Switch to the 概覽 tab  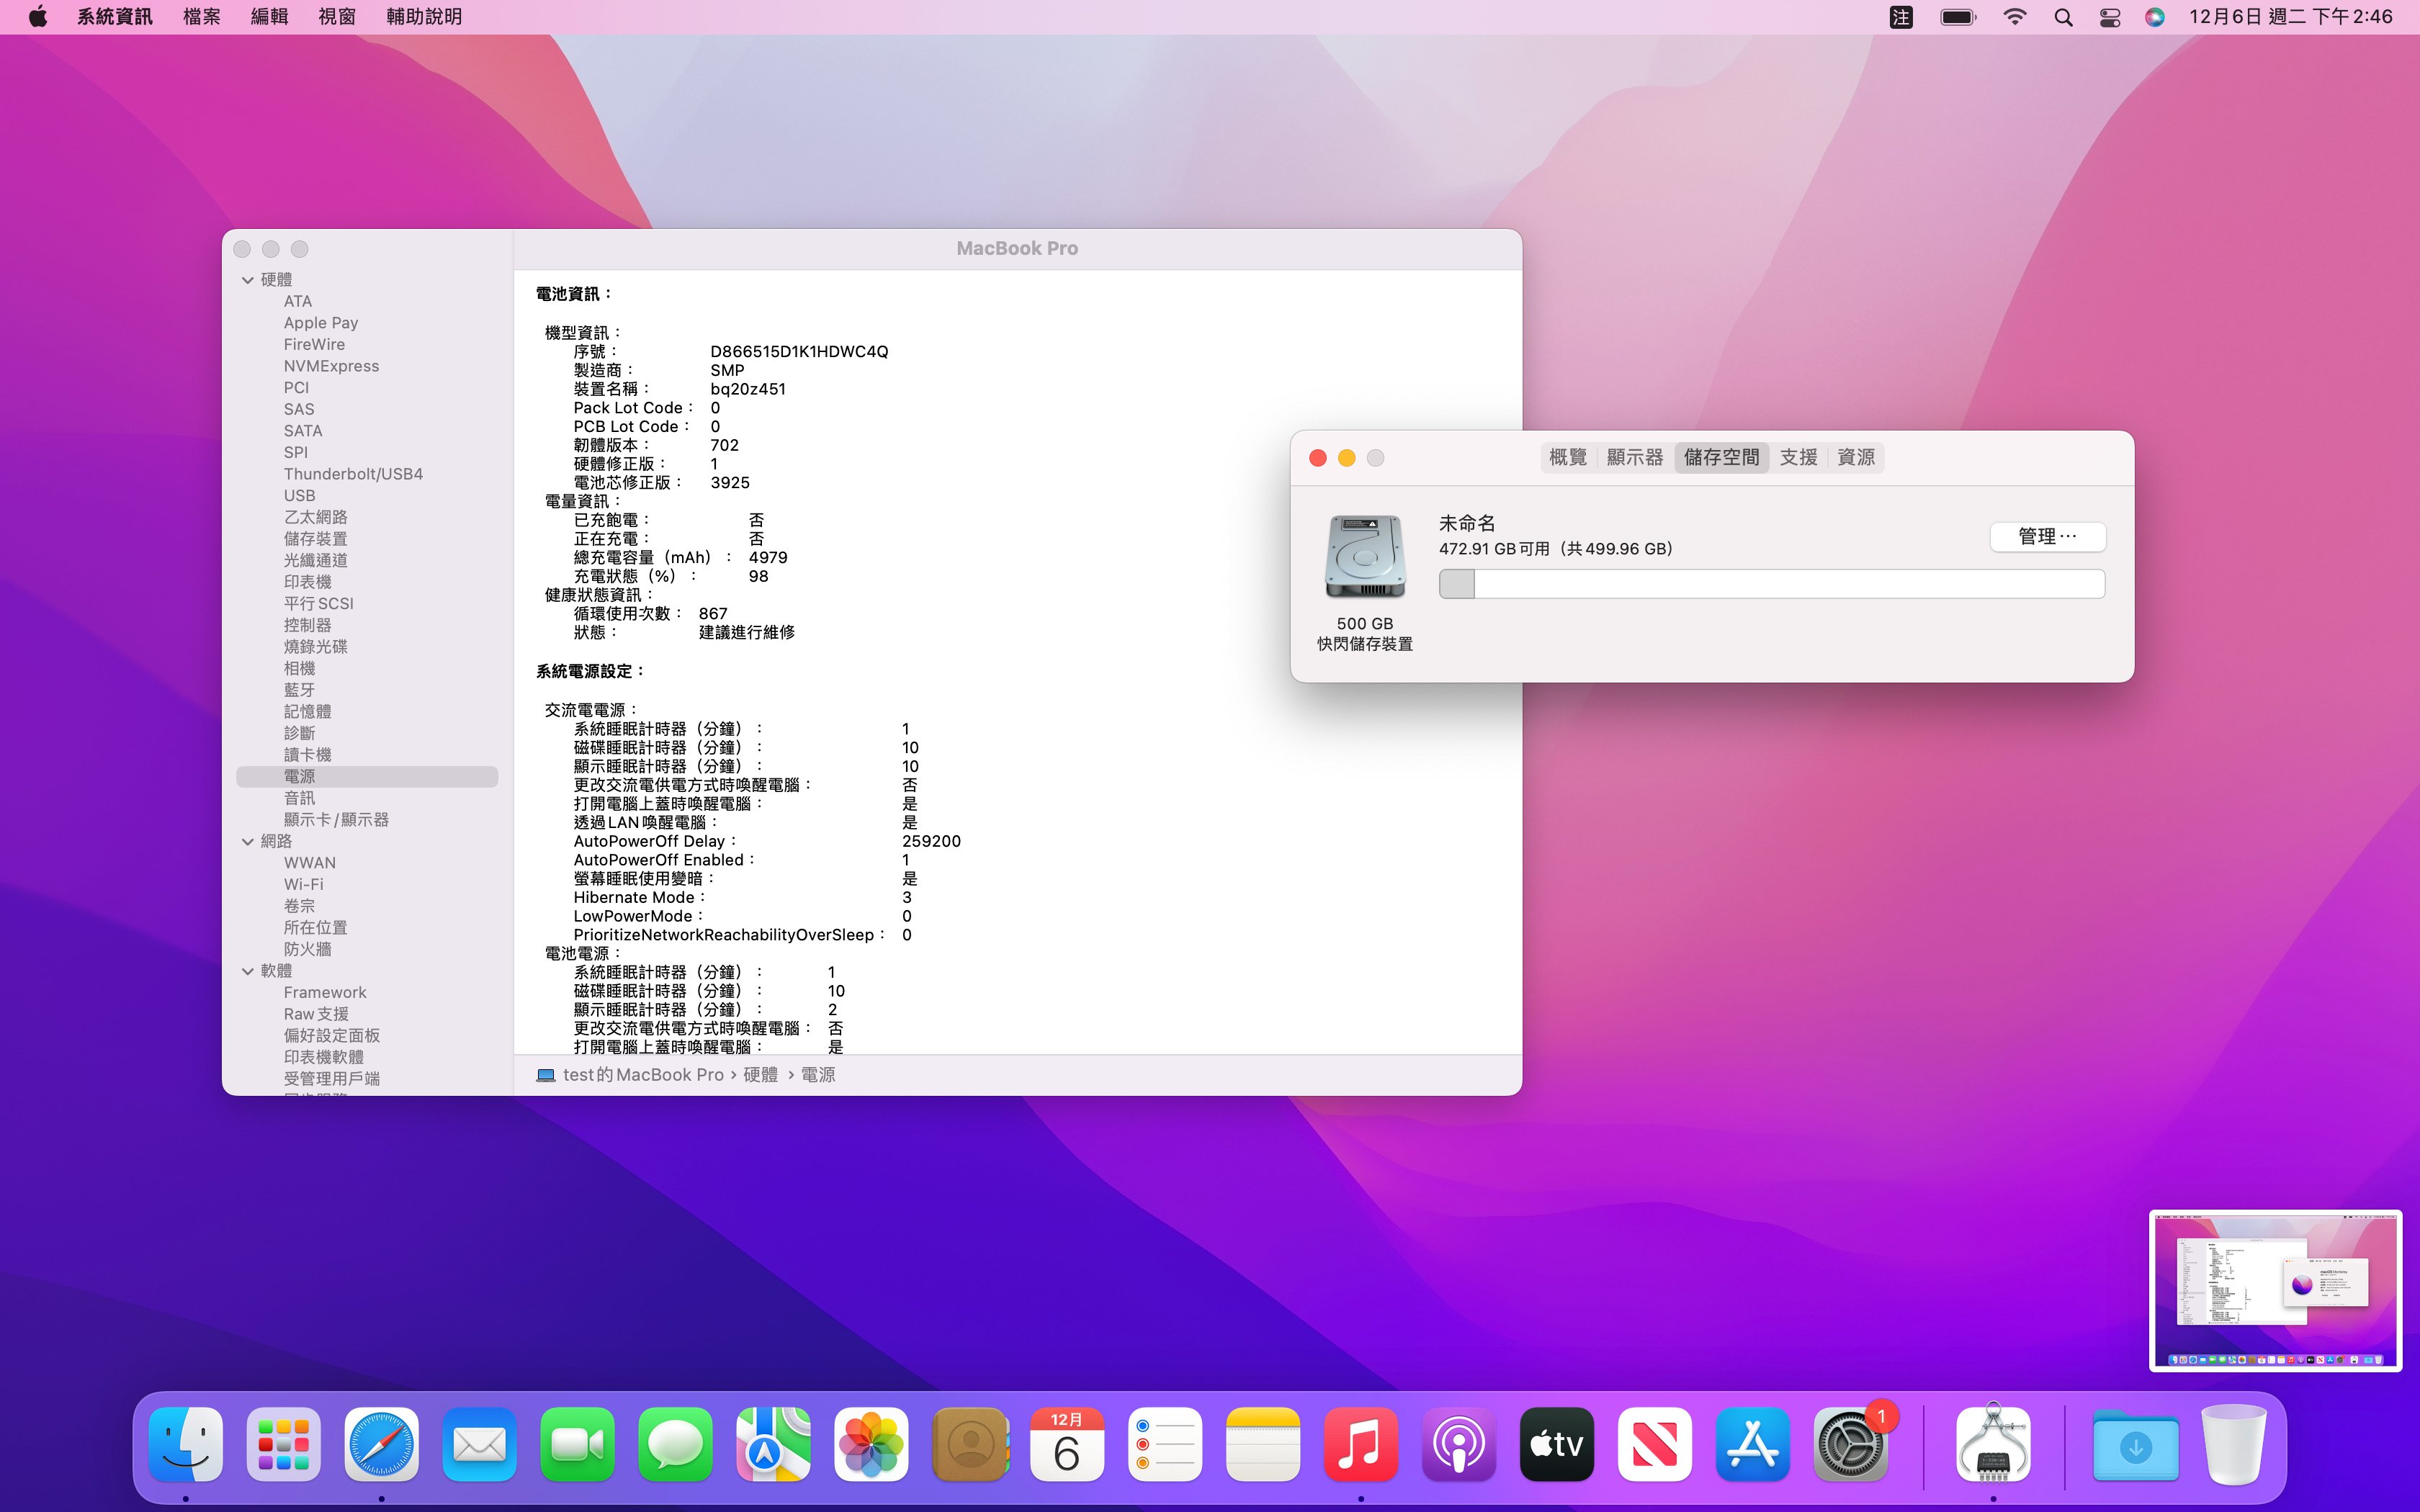pyautogui.click(x=1568, y=457)
